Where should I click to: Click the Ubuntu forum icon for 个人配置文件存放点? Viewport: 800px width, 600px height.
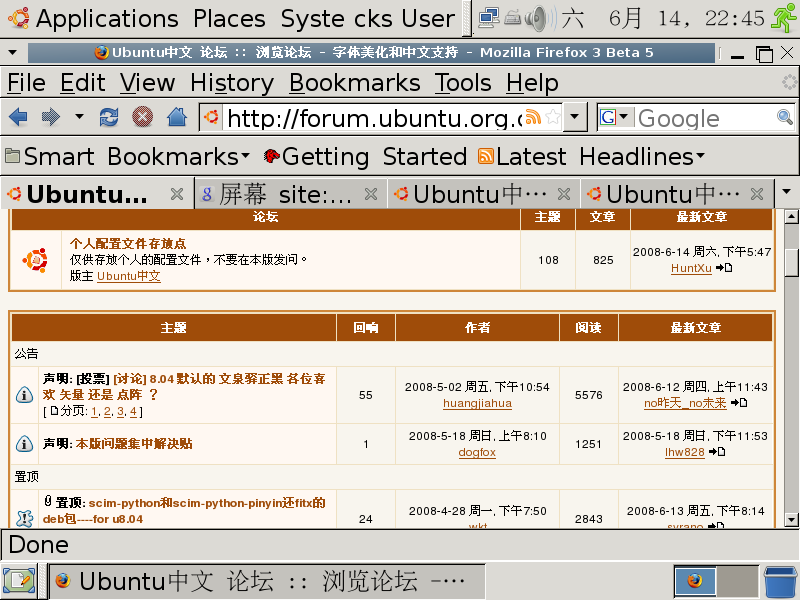tap(35, 260)
